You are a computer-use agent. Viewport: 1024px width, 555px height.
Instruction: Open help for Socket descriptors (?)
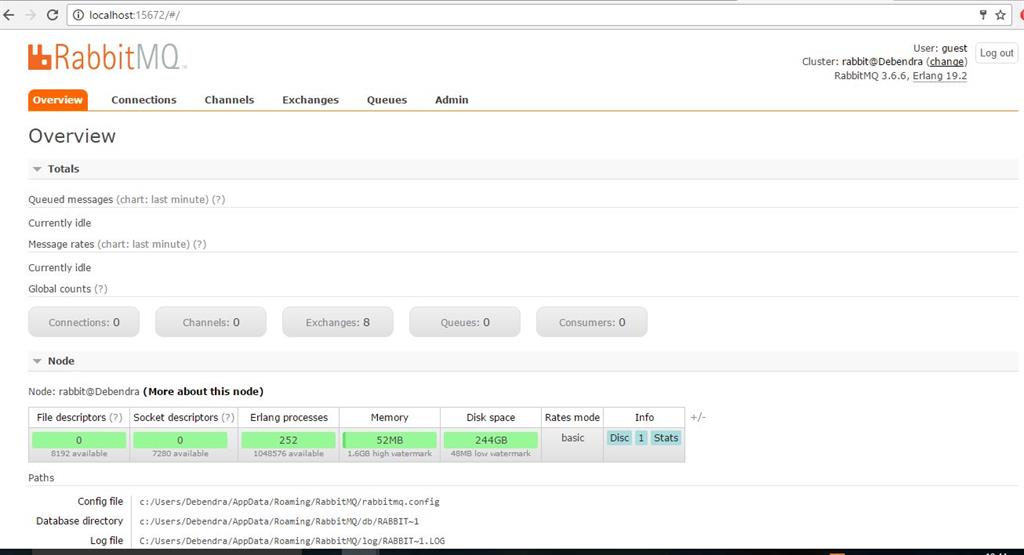coord(228,417)
